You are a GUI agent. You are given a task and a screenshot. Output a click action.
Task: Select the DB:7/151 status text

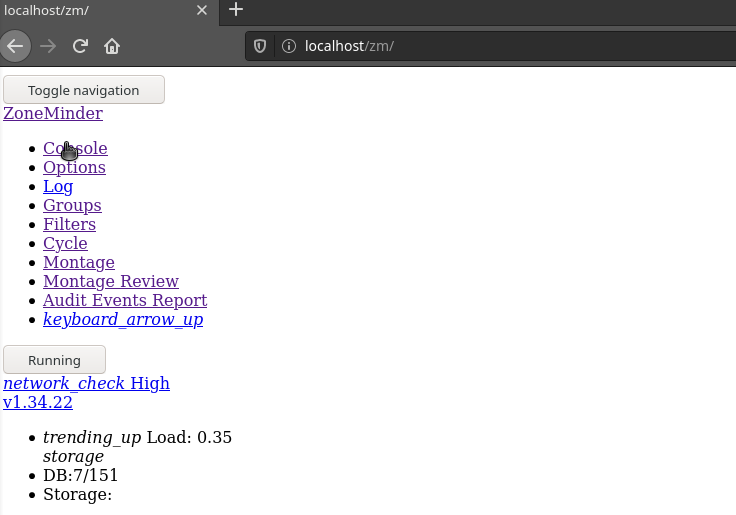[x=81, y=476]
